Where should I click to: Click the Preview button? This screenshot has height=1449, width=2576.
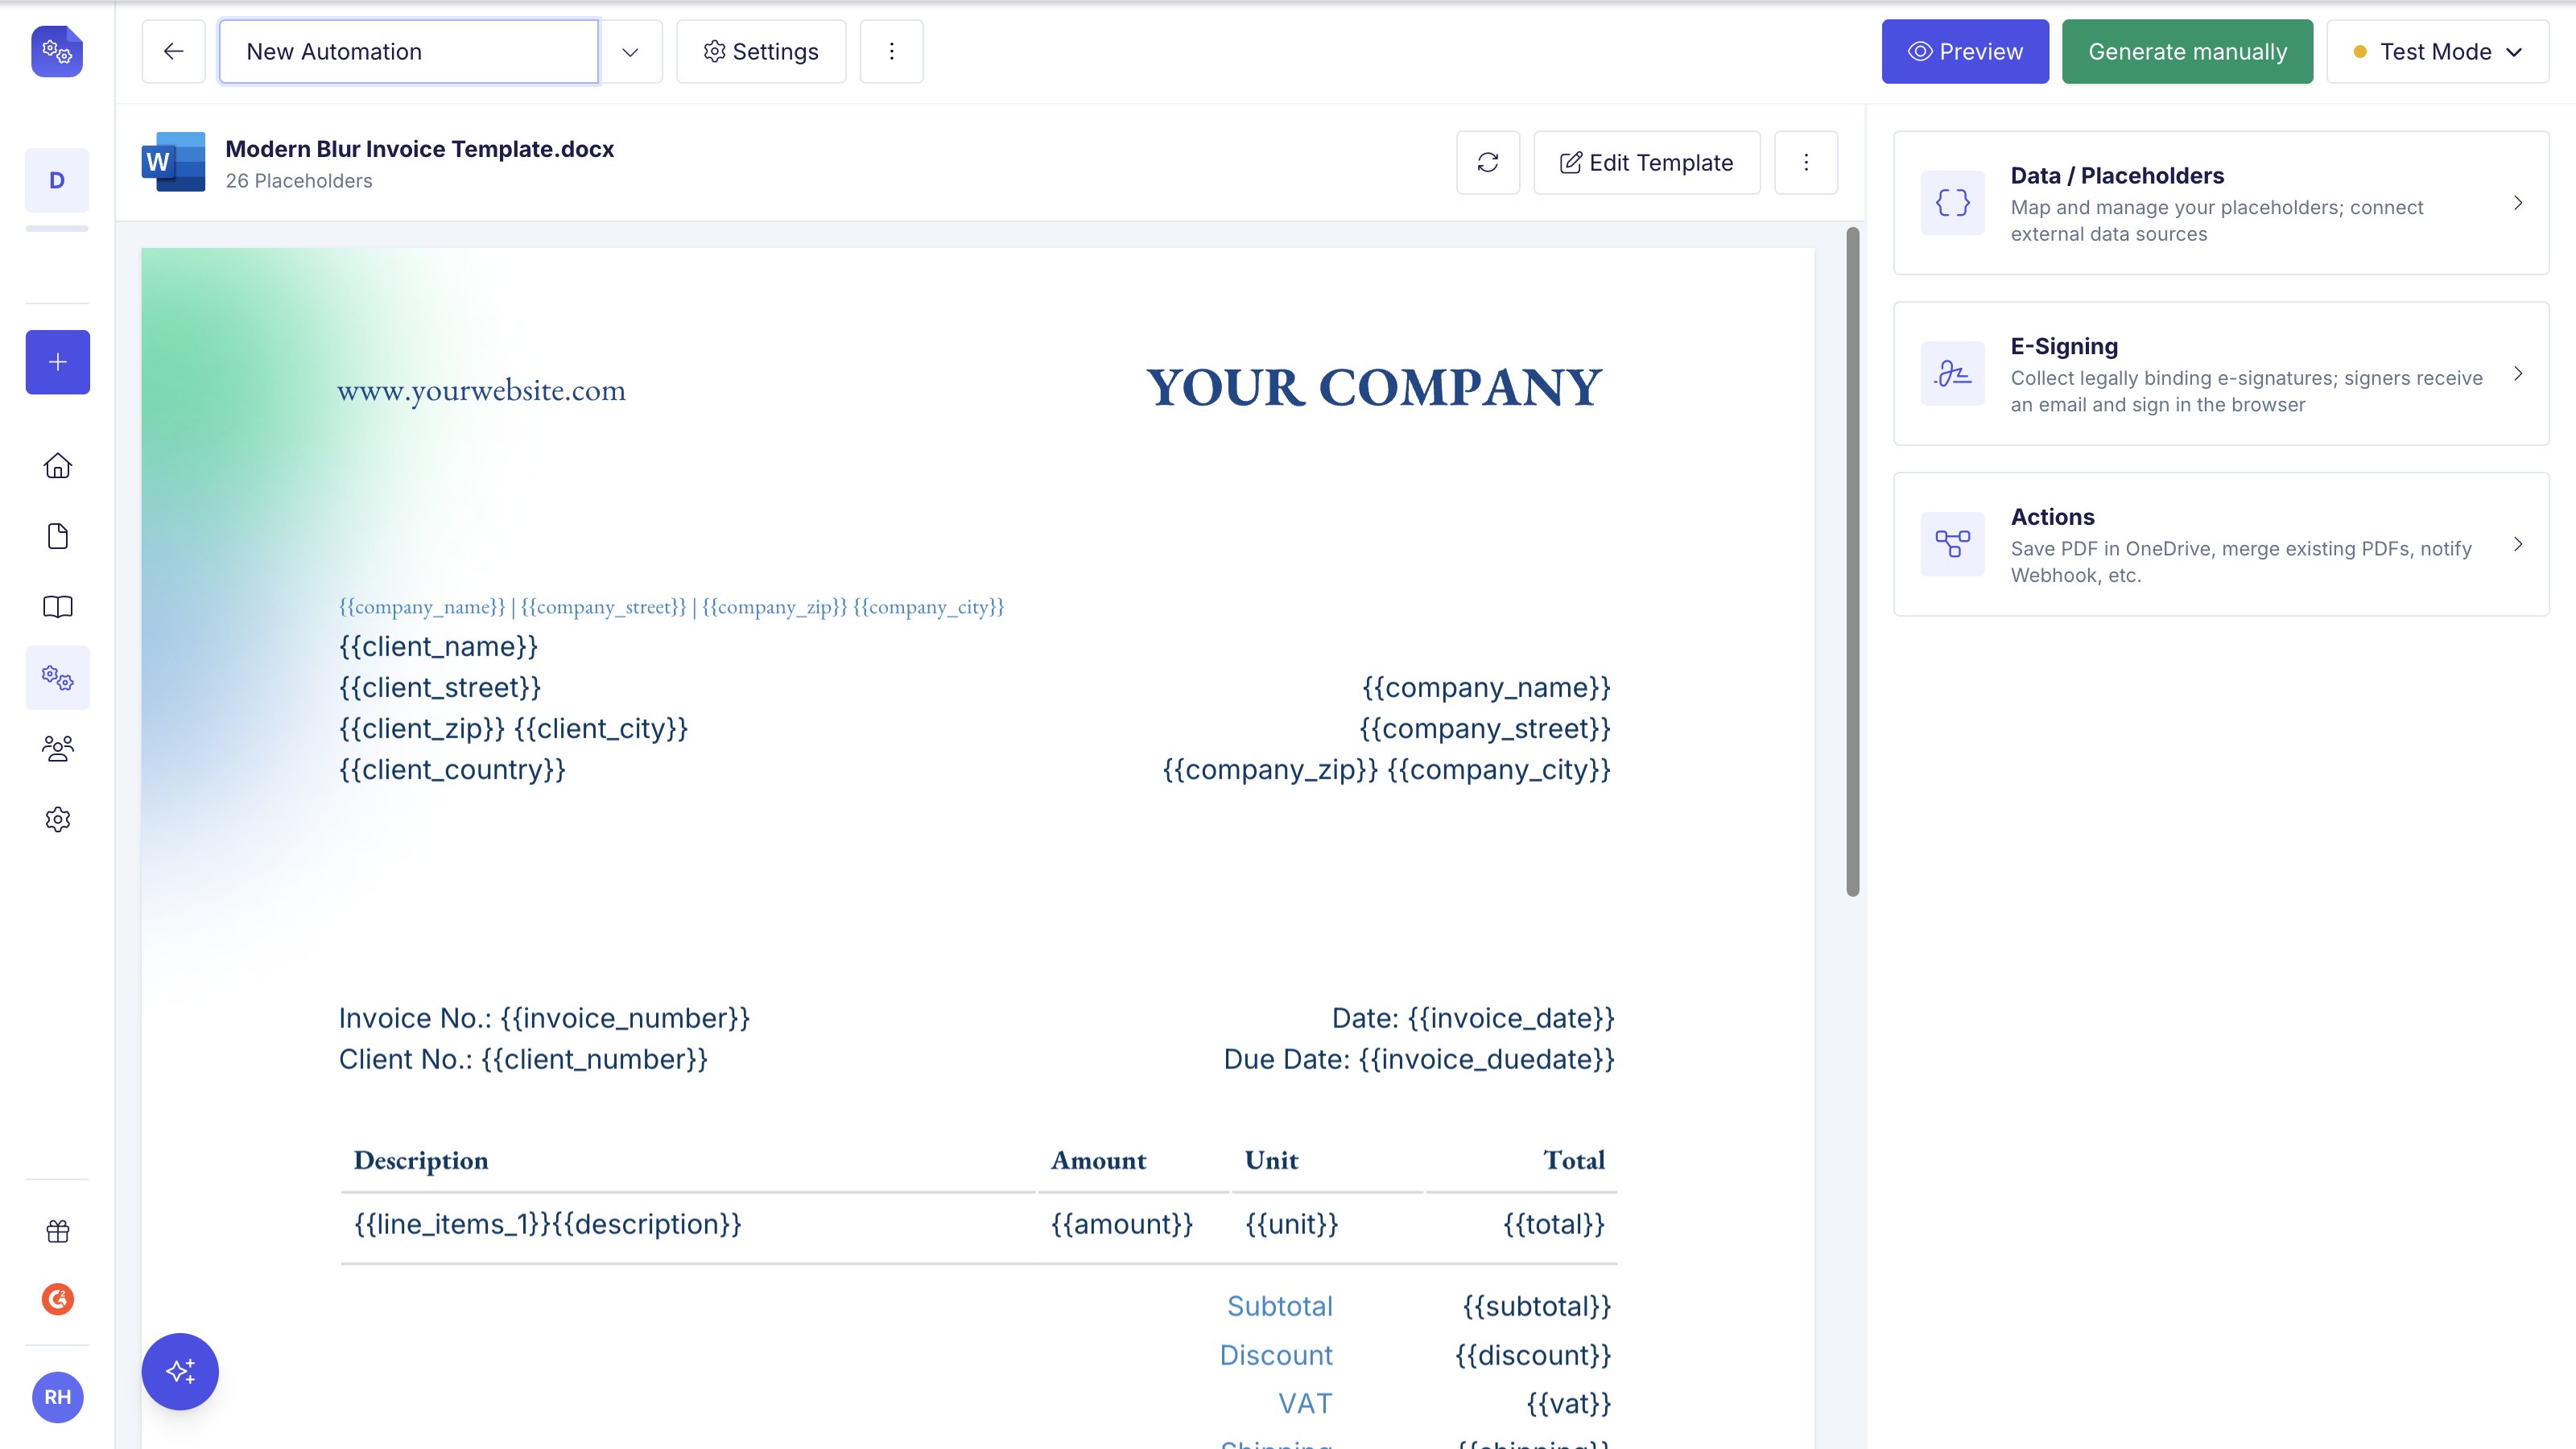(1965, 51)
